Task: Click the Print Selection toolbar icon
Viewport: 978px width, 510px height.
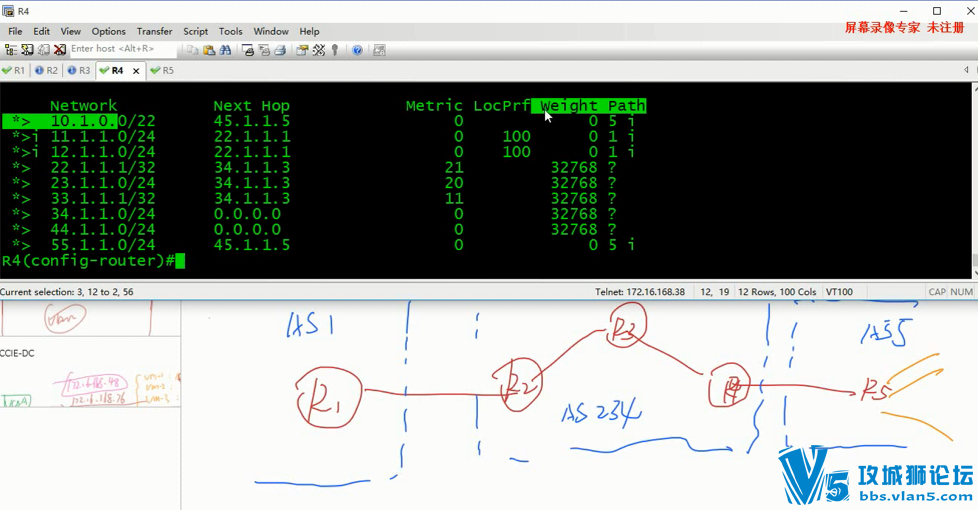Action: (264, 50)
